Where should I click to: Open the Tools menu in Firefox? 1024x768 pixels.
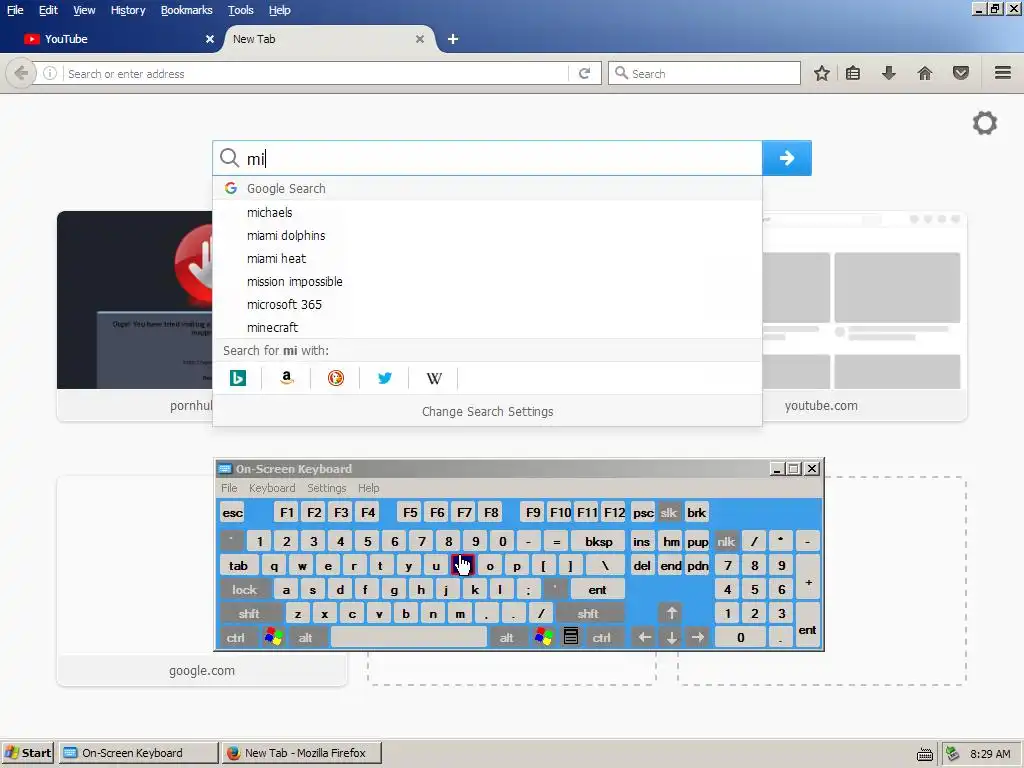coord(240,10)
